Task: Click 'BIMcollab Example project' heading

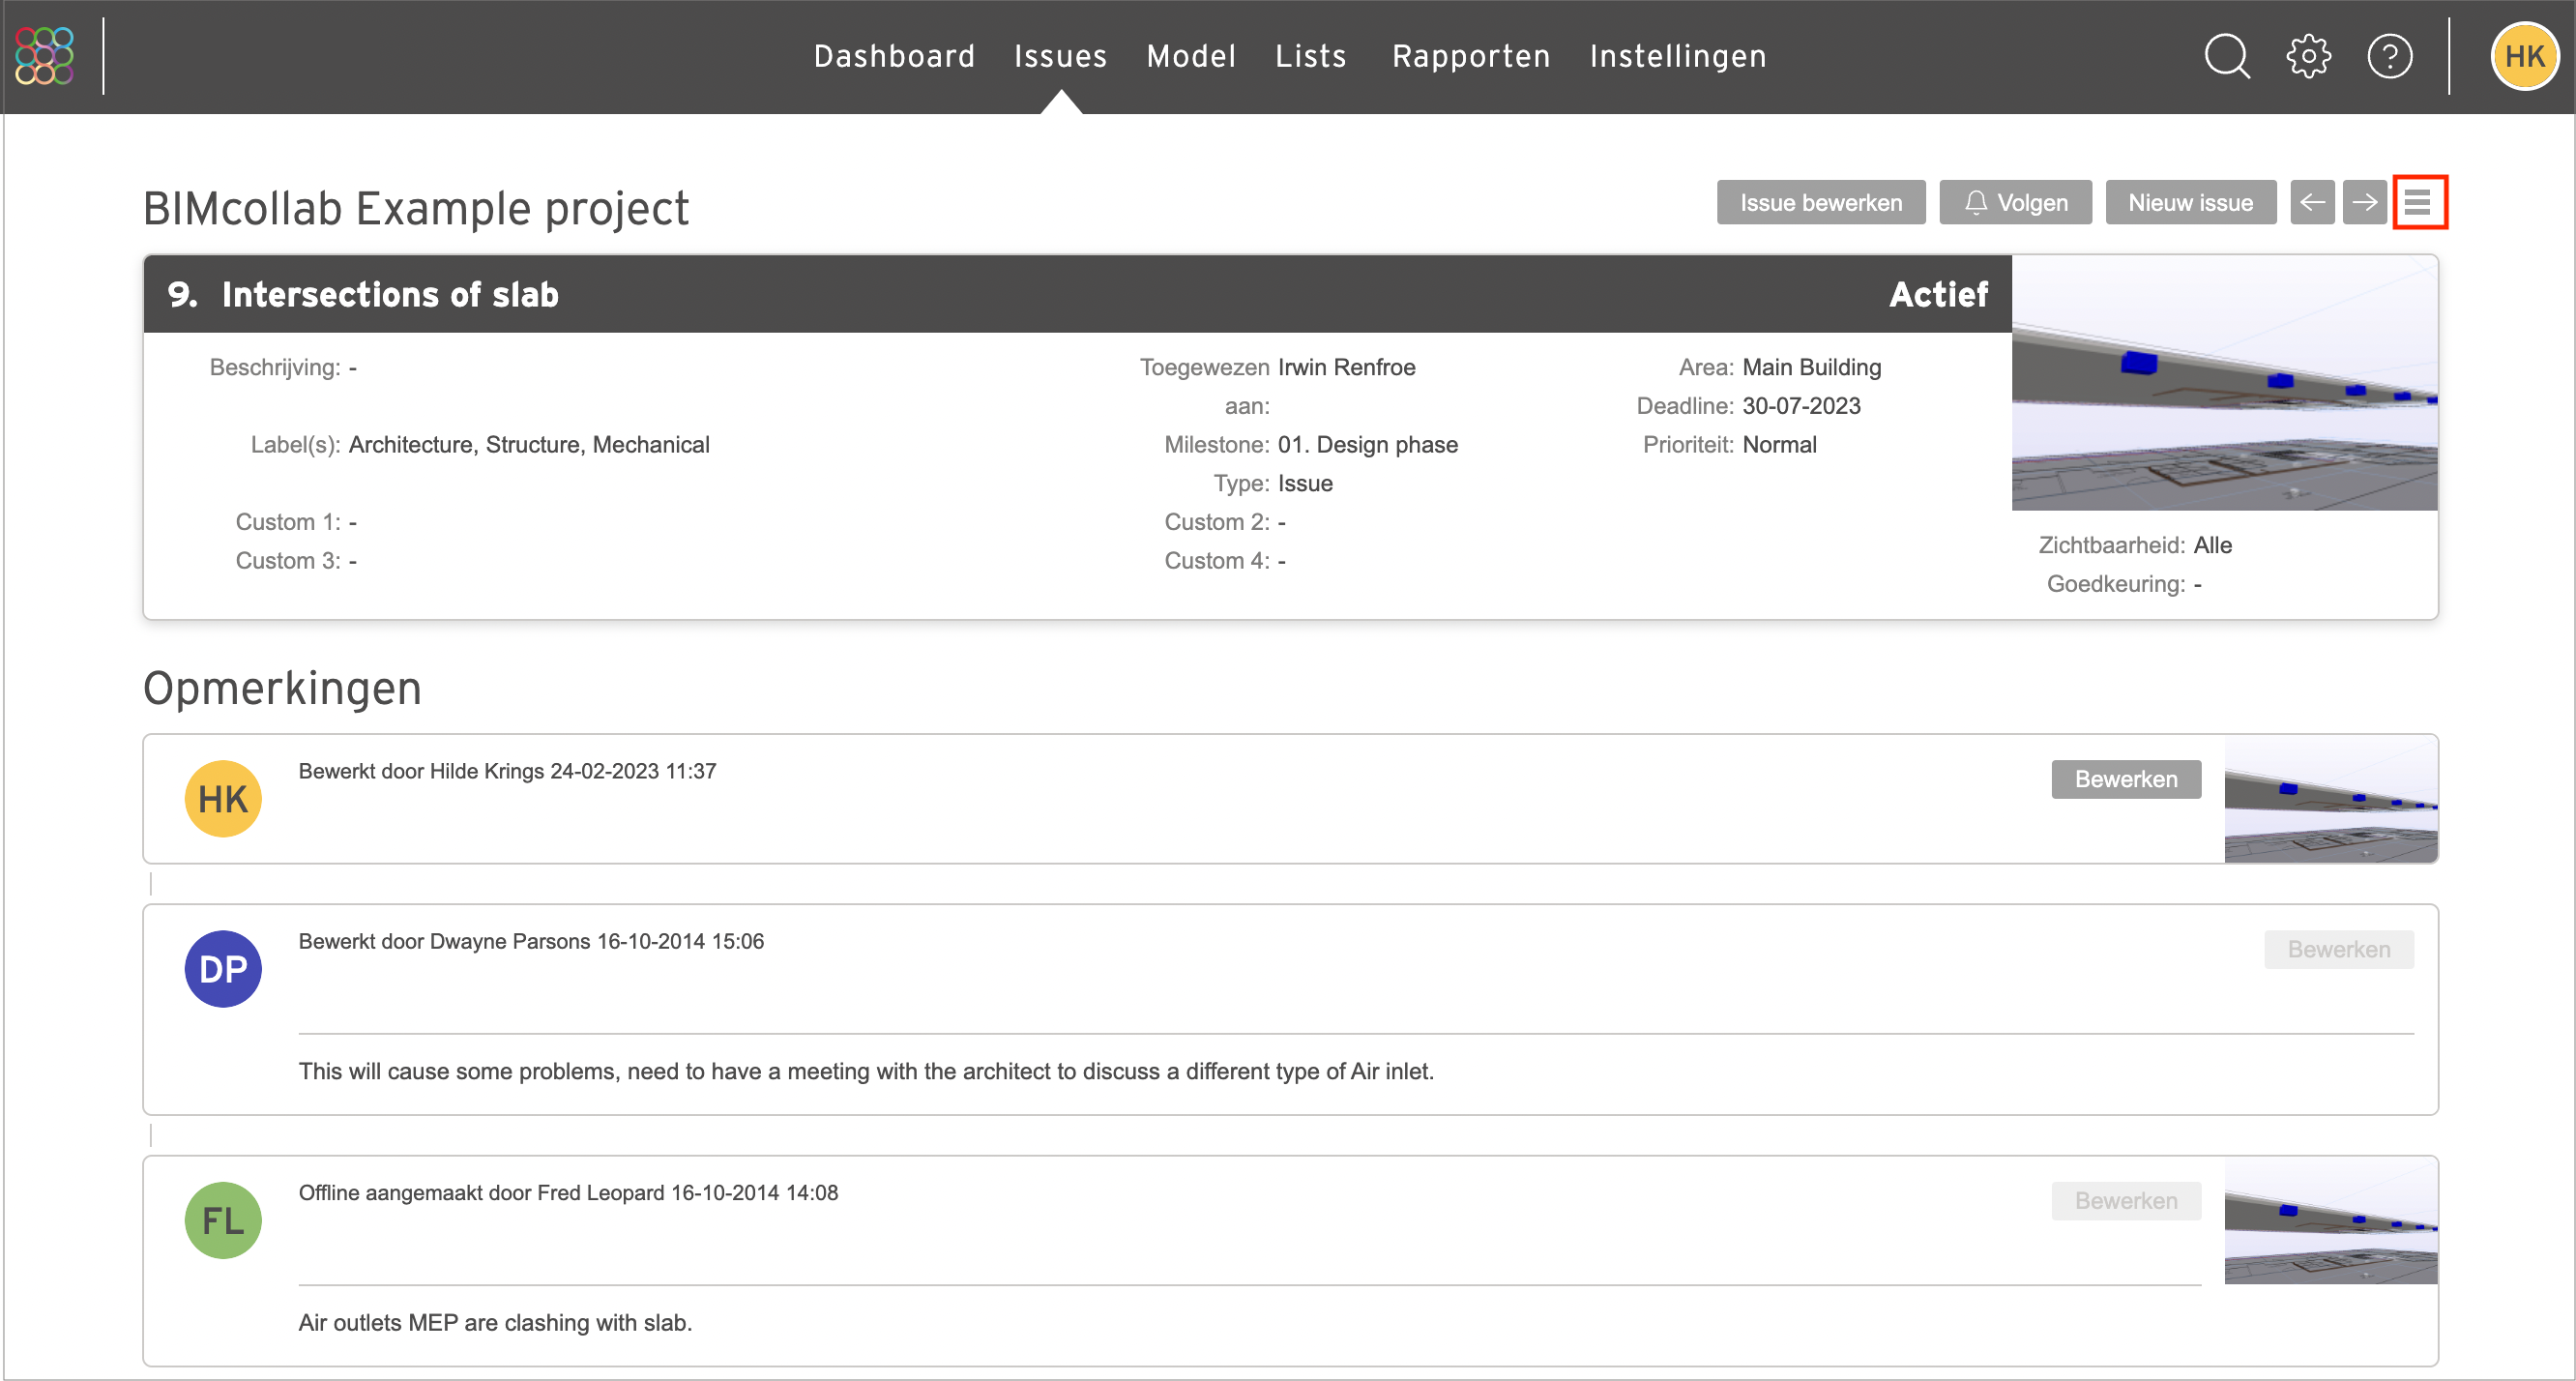Action: [x=416, y=209]
